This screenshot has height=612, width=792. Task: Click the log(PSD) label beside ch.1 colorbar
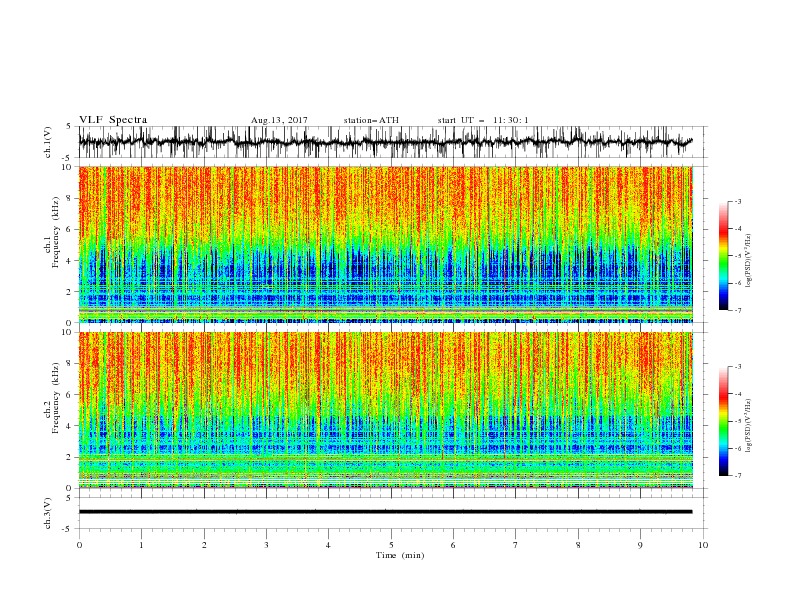tap(749, 261)
